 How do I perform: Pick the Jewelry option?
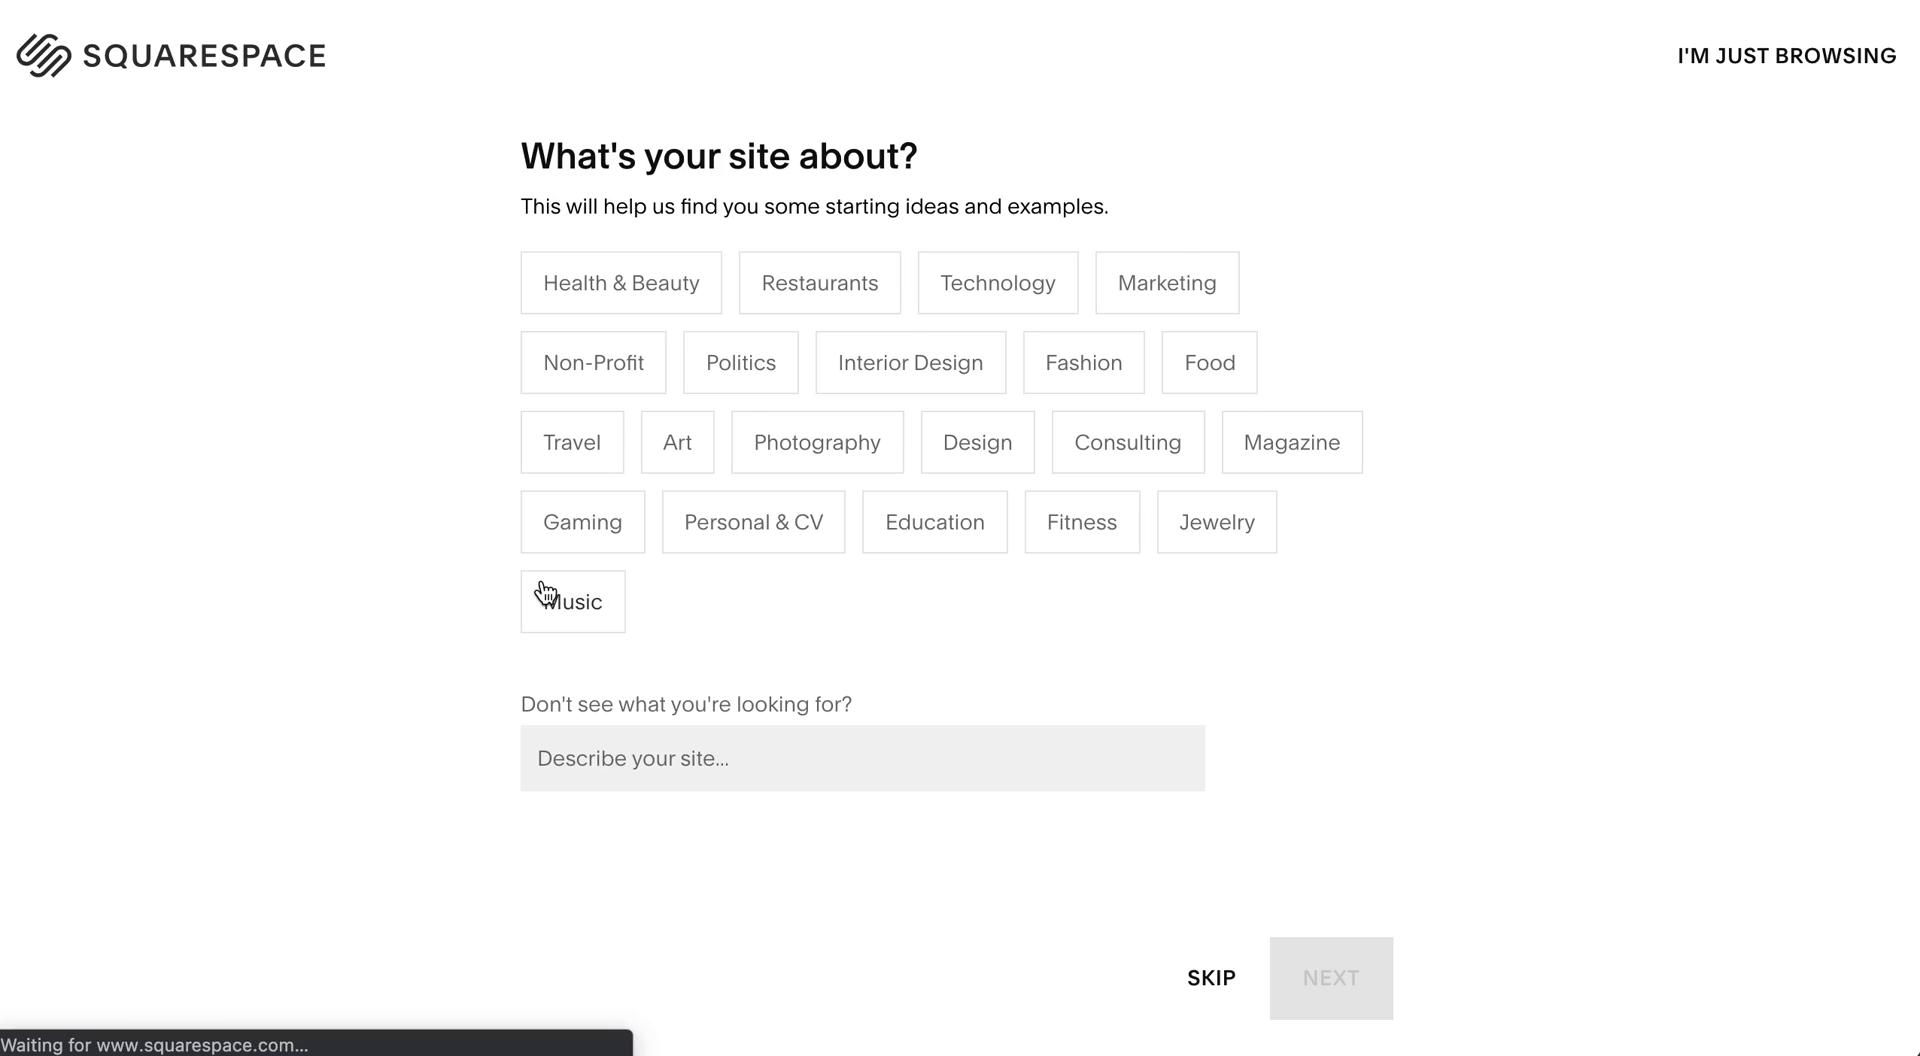click(1217, 522)
